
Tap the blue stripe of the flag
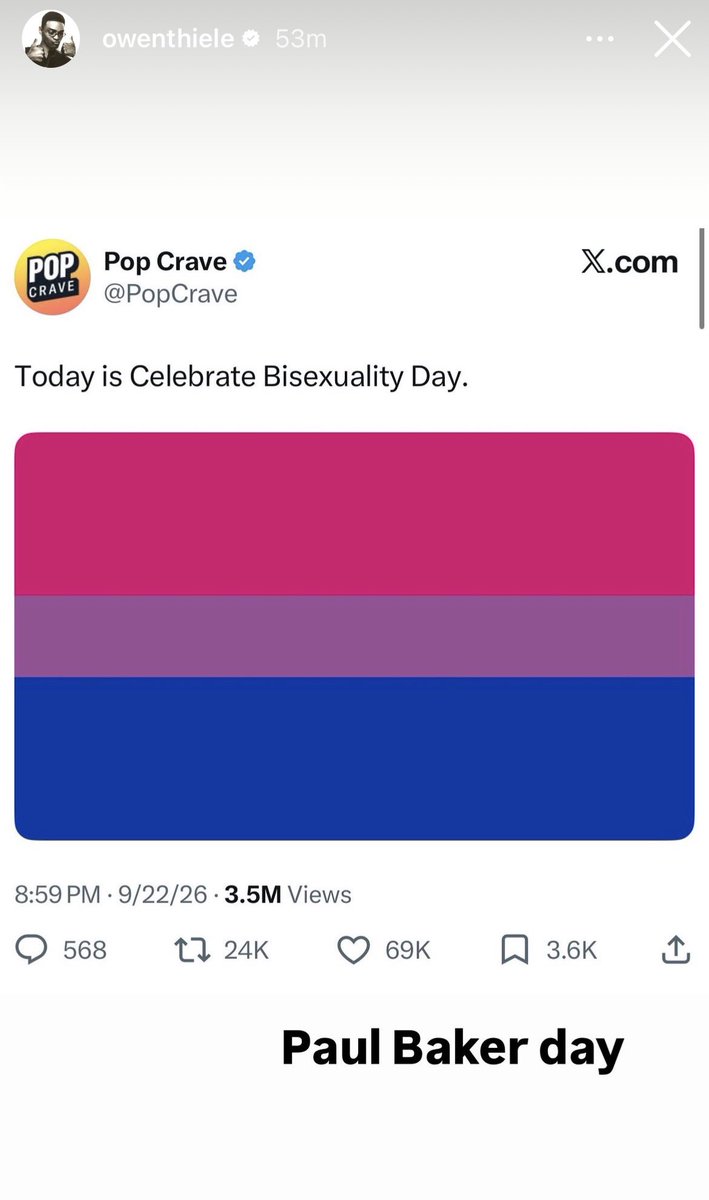tap(354, 758)
